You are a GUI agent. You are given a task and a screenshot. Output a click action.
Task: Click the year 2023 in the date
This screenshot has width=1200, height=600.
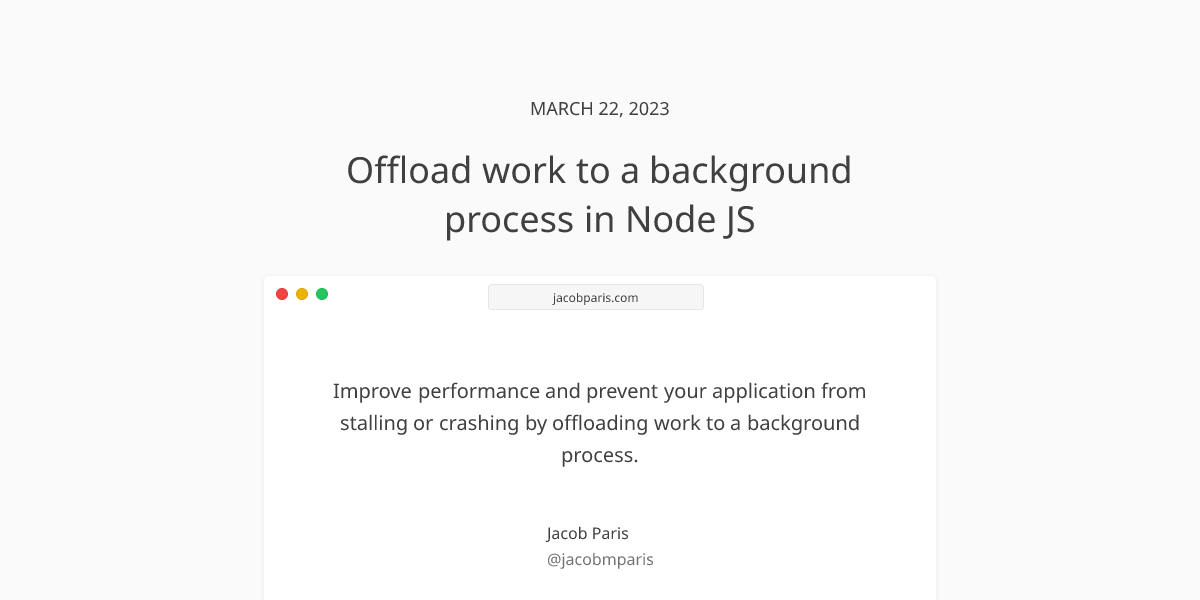pyautogui.click(x=648, y=109)
